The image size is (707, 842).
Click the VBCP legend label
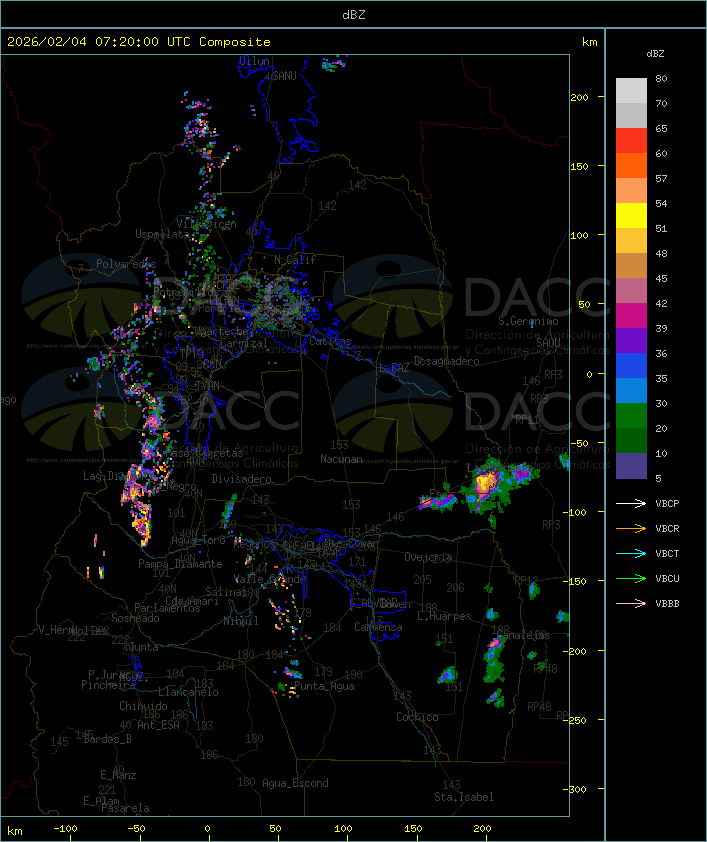pos(667,503)
